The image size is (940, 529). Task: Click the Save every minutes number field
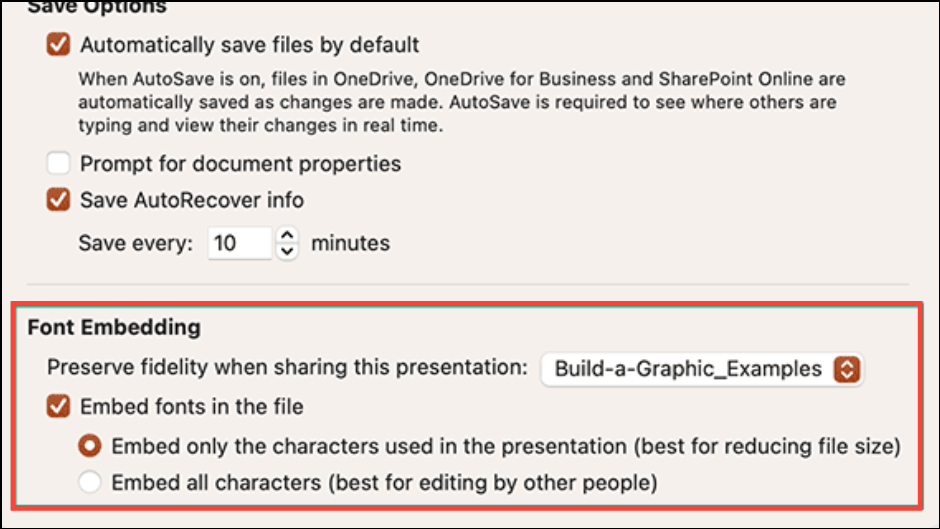pos(239,243)
